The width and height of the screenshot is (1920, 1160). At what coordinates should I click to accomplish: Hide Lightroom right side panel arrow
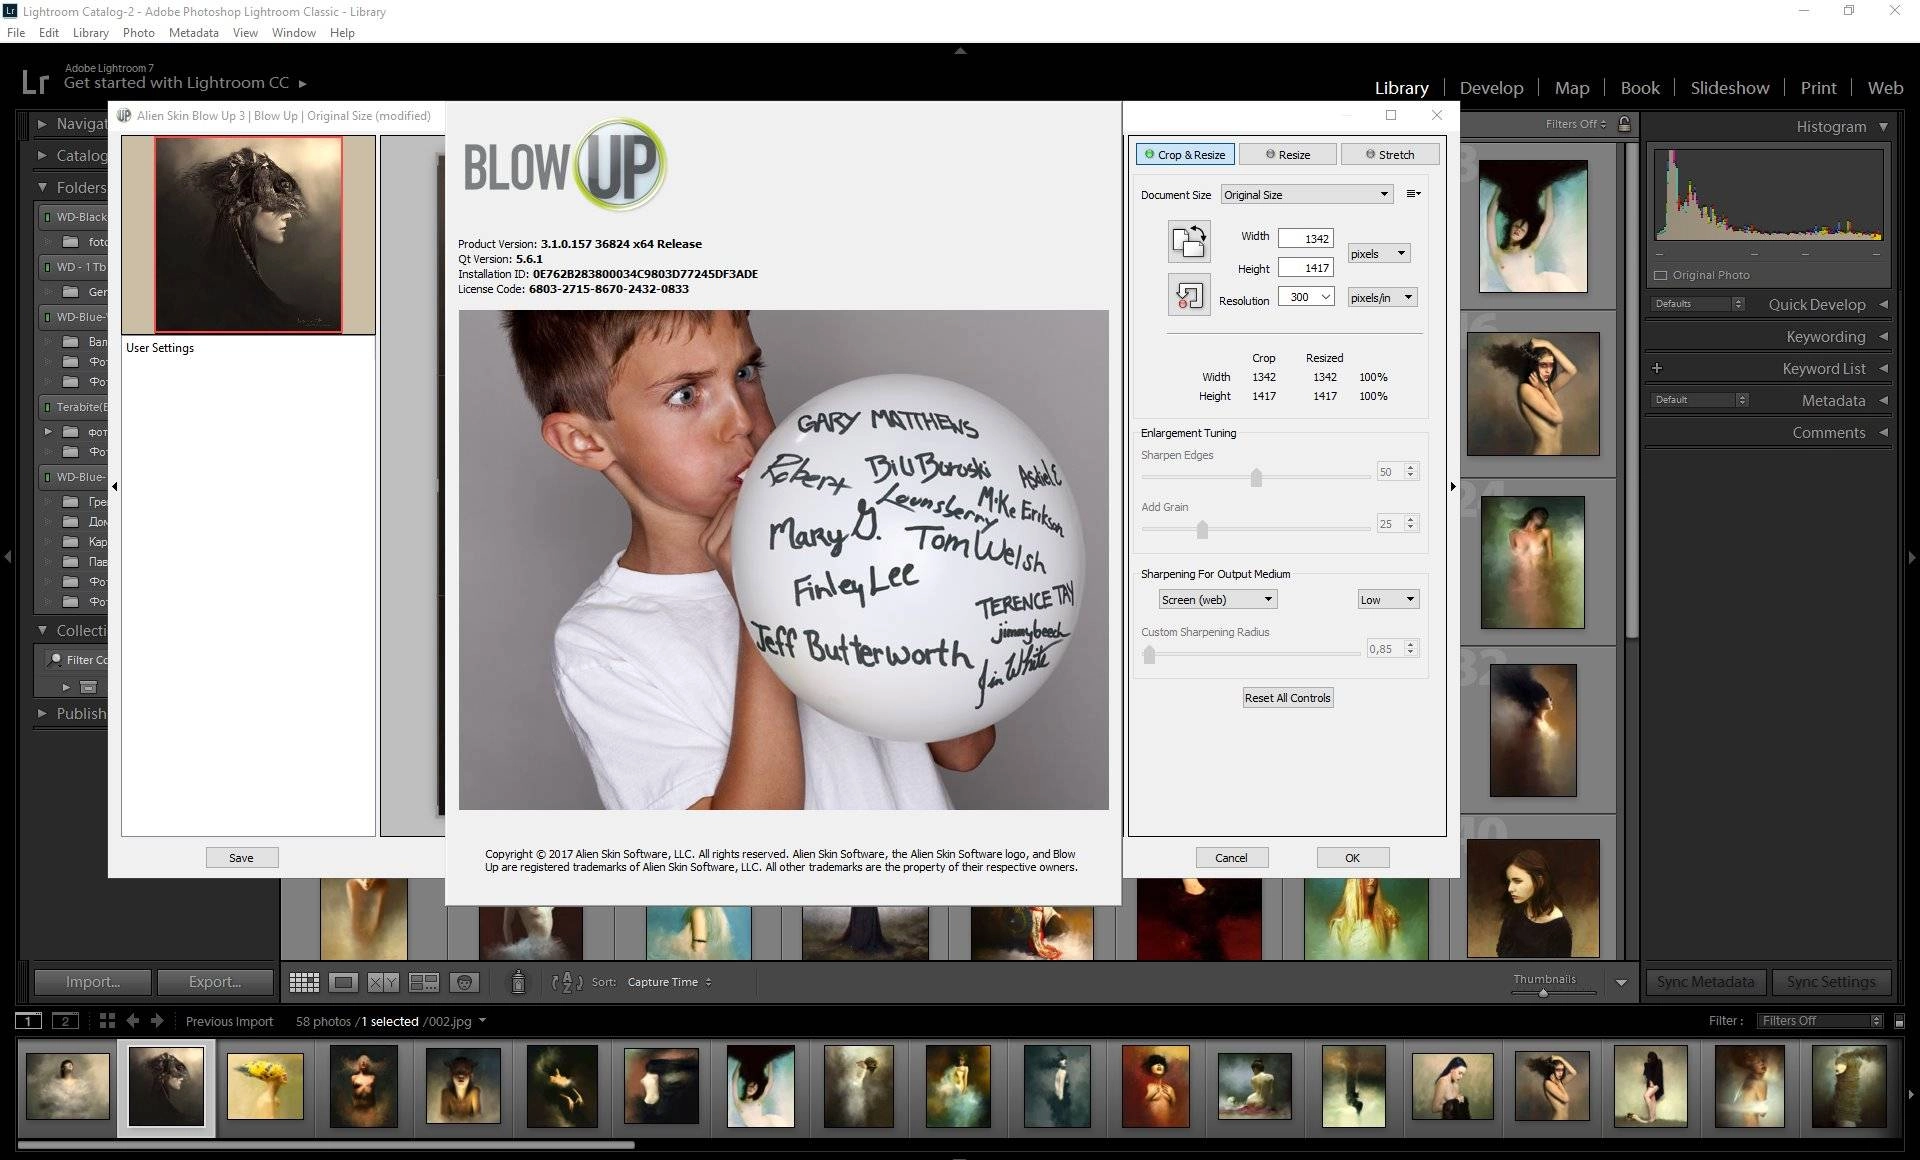pos(1912,557)
